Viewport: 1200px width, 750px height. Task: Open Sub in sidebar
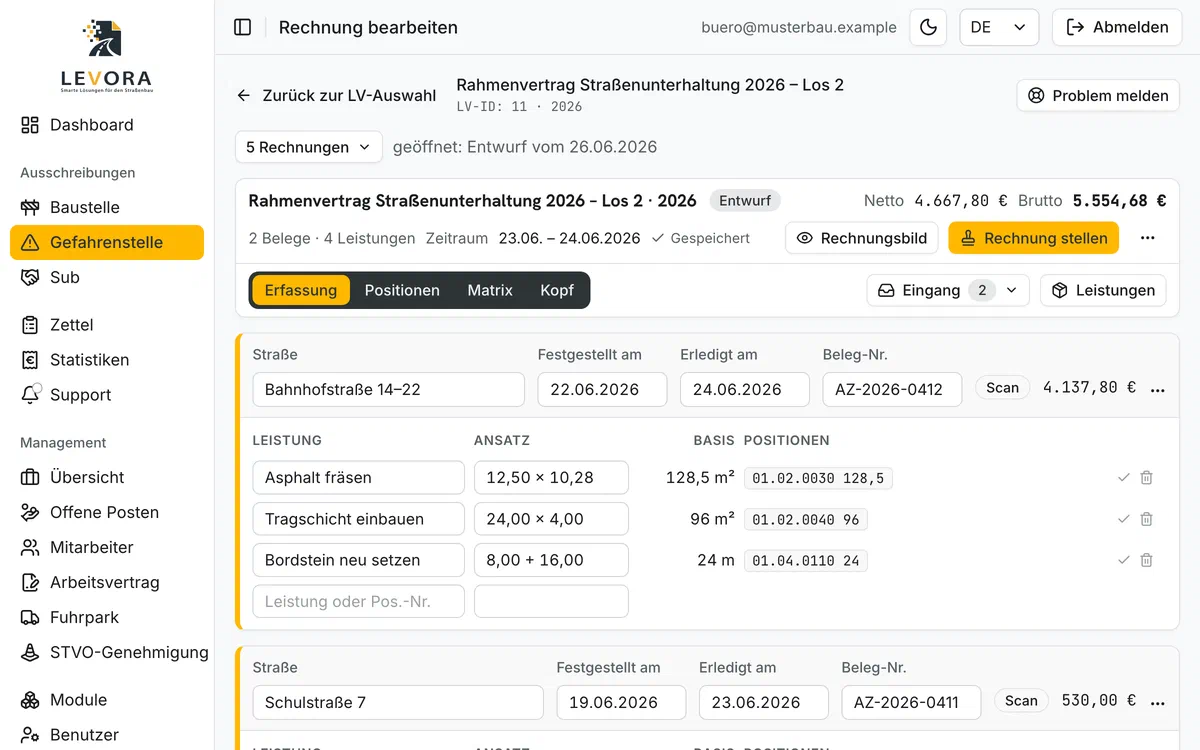tap(107, 277)
